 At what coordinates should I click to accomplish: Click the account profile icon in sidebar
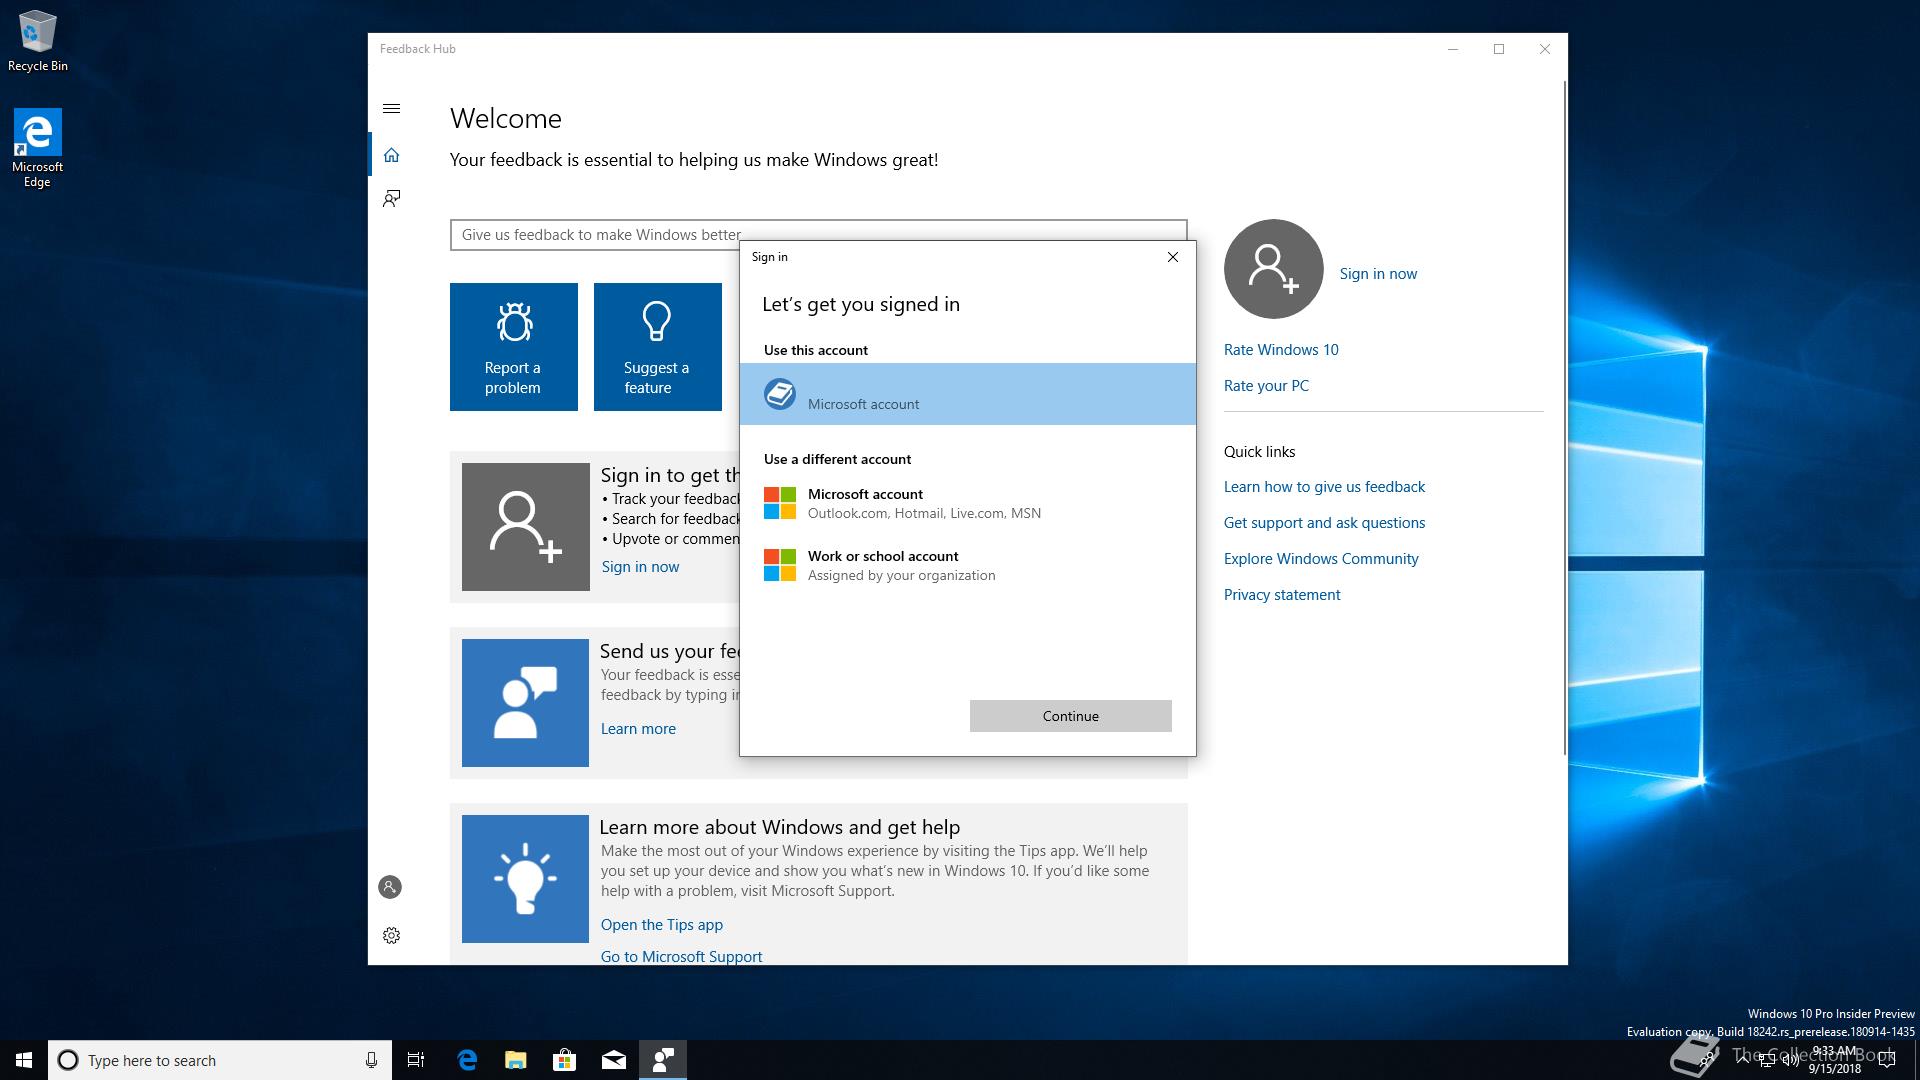390,887
